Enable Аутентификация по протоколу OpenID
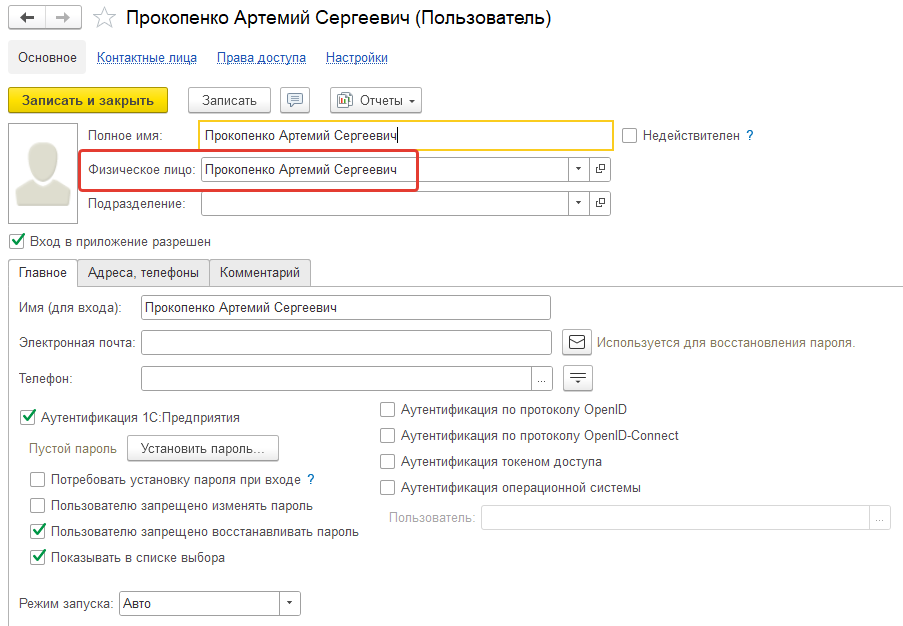903x626 pixels. pyautogui.click(x=388, y=409)
